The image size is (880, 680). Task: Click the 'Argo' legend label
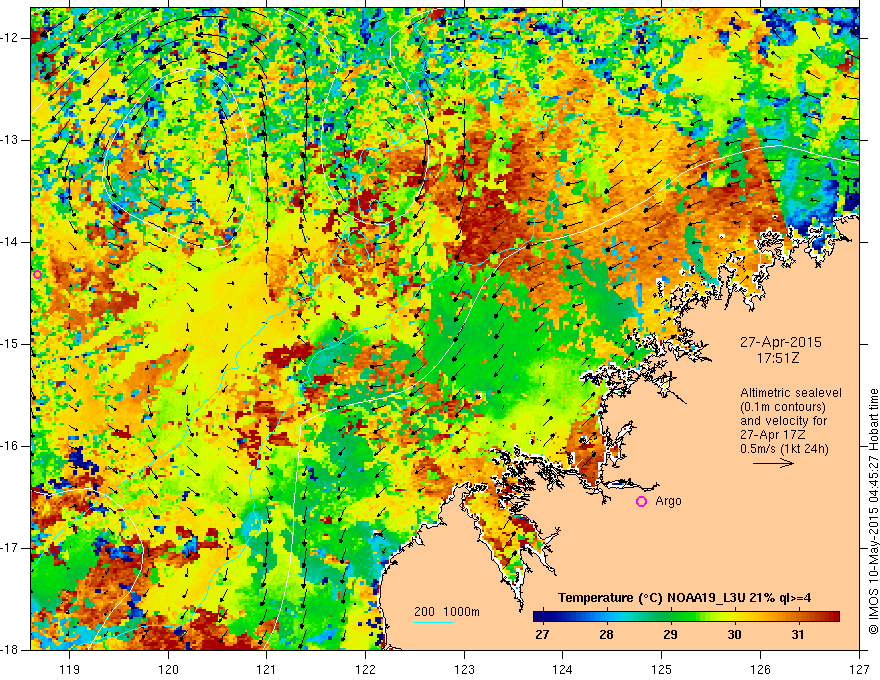pos(668,501)
